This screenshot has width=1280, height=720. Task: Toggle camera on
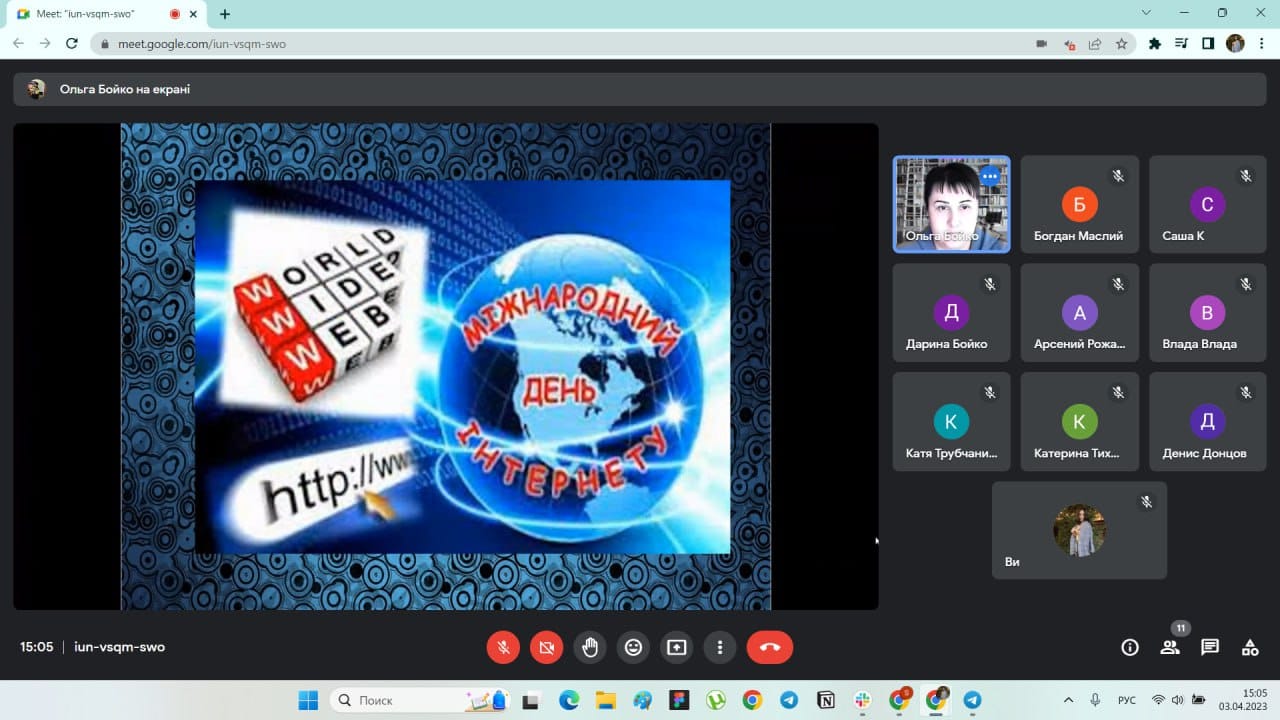(x=546, y=647)
